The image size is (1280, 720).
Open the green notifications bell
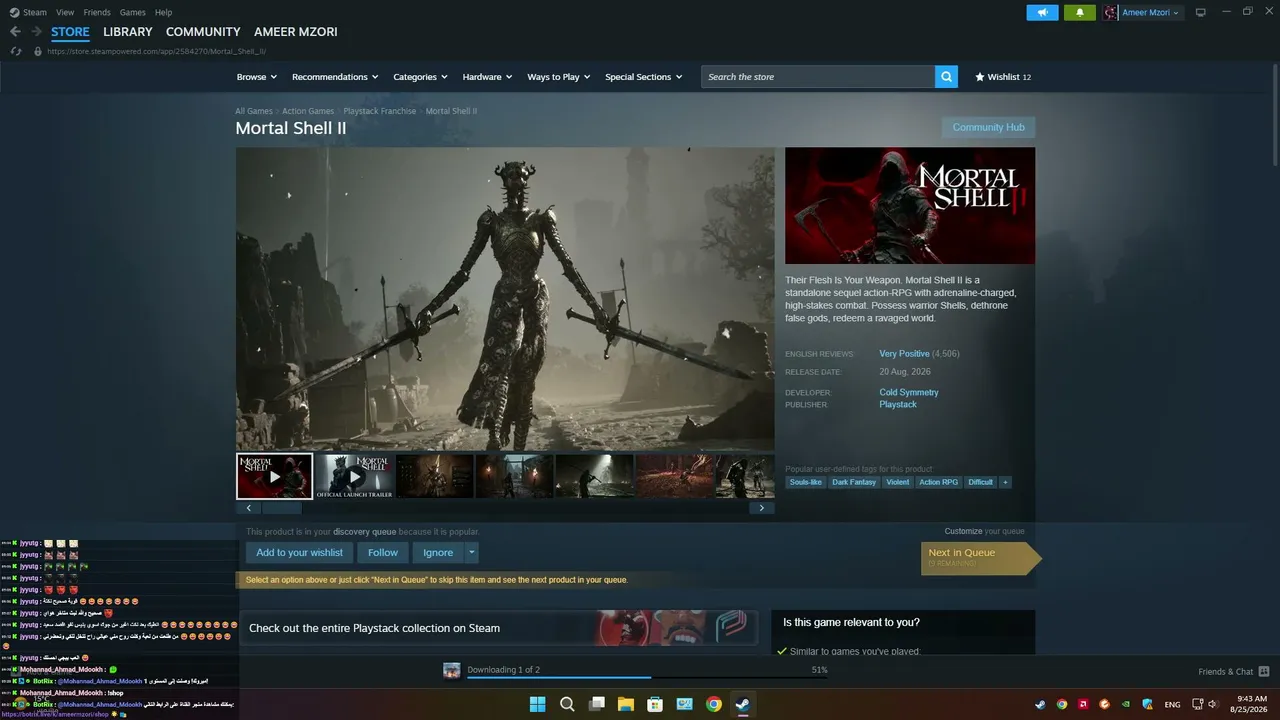(1079, 12)
